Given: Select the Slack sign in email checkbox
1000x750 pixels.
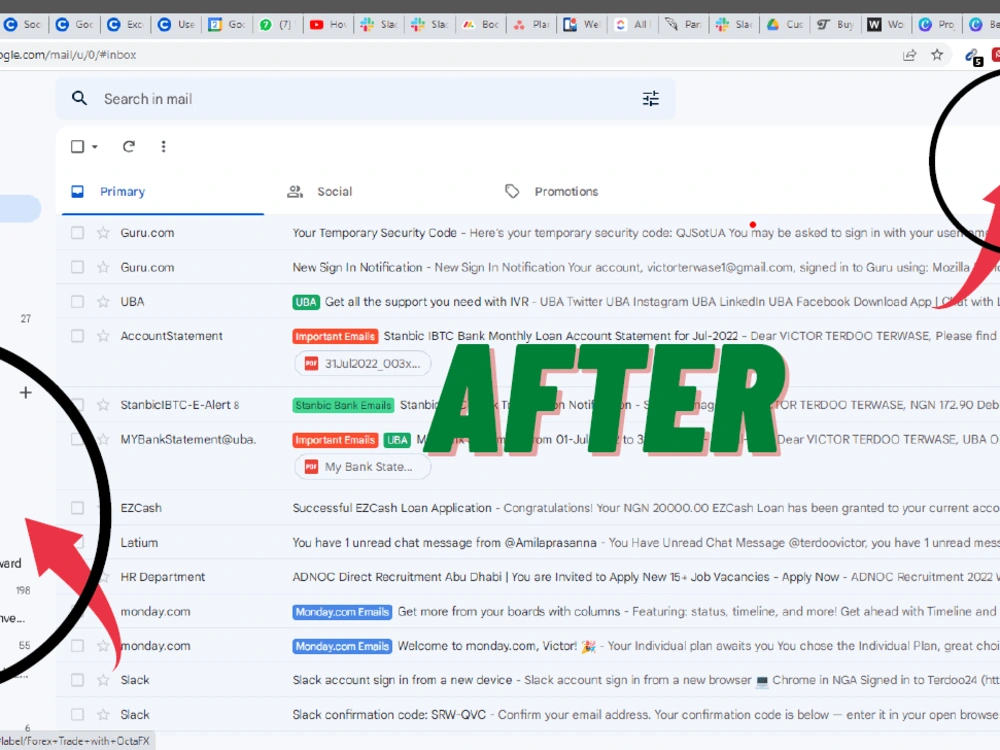Looking at the screenshot, I should [x=77, y=680].
